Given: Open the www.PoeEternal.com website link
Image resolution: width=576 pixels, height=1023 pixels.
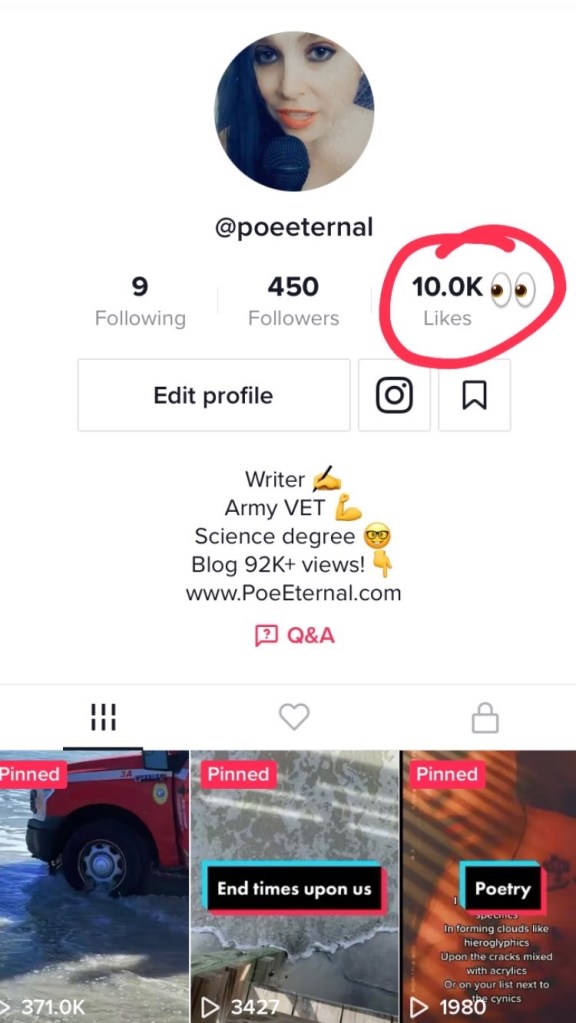Looking at the screenshot, I should pos(293,594).
